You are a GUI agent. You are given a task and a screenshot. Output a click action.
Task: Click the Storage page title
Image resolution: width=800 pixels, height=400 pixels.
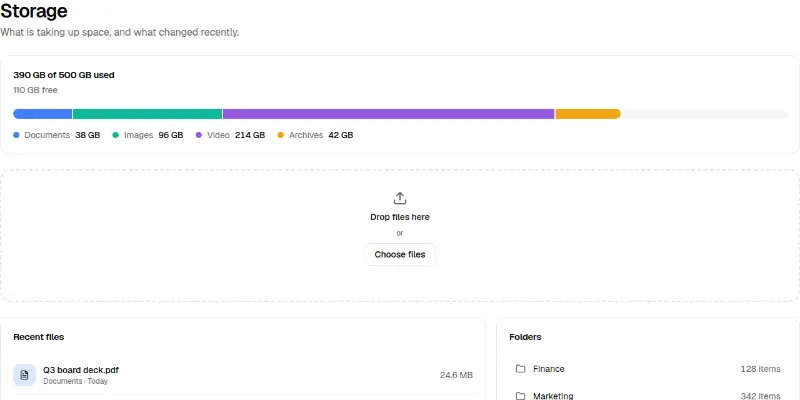pyautogui.click(x=34, y=11)
